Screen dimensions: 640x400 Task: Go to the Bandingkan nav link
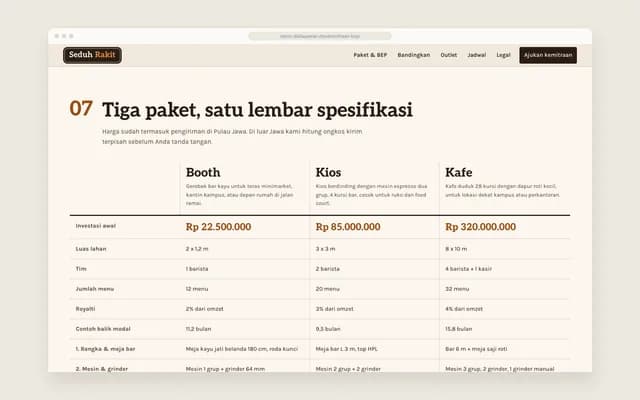pos(413,55)
